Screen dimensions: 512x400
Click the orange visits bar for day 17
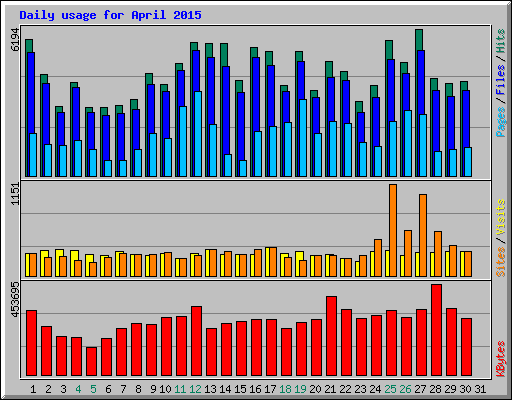click(x=273, y=262)
